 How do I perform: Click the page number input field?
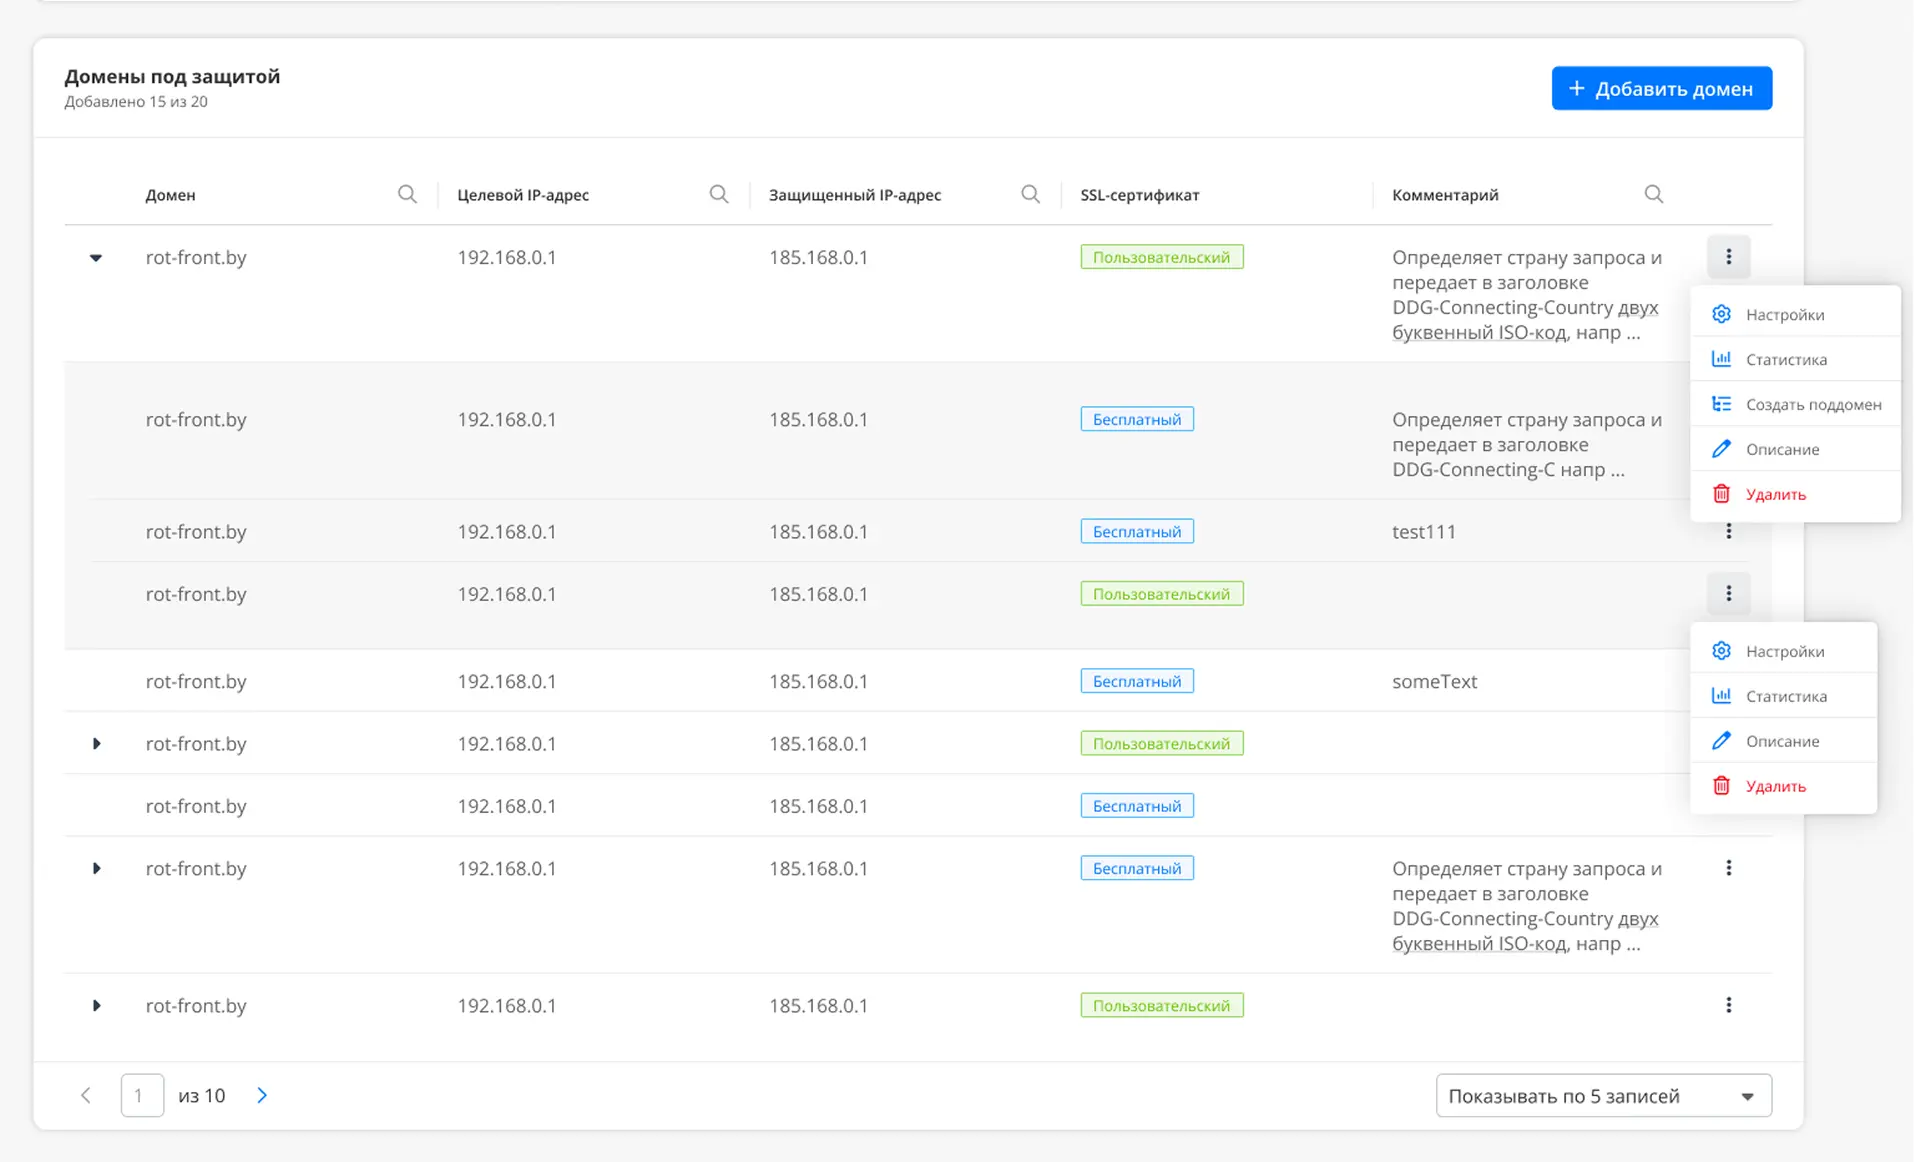[x=142, y=1096]
